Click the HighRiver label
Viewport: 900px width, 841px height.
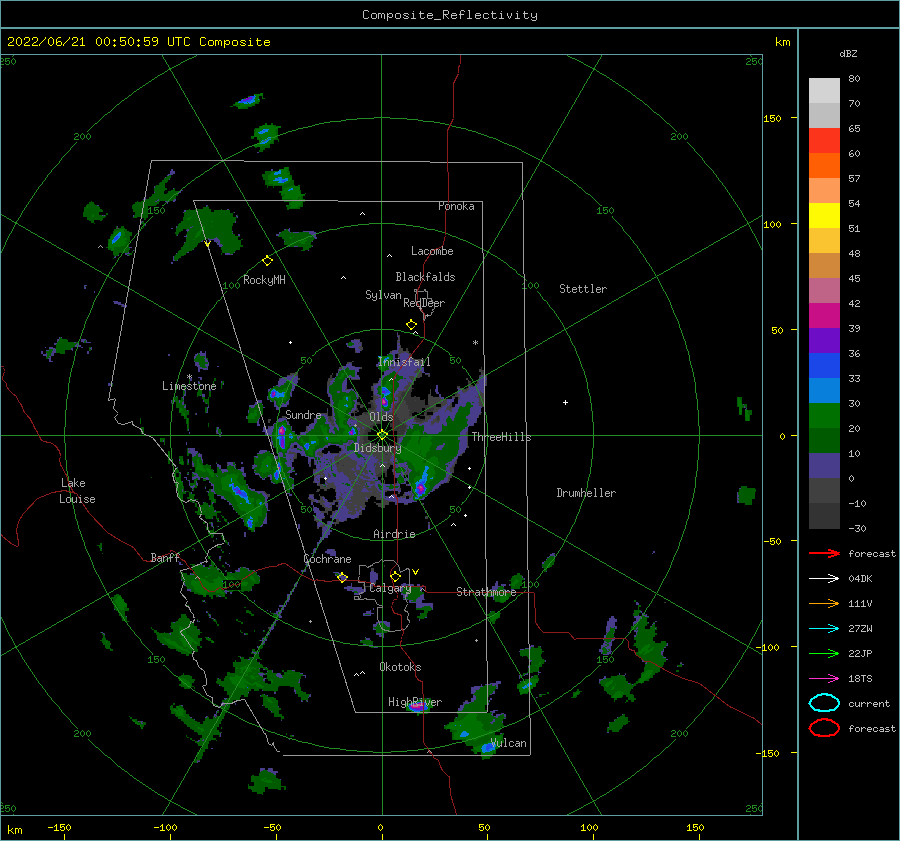(415, 702)
